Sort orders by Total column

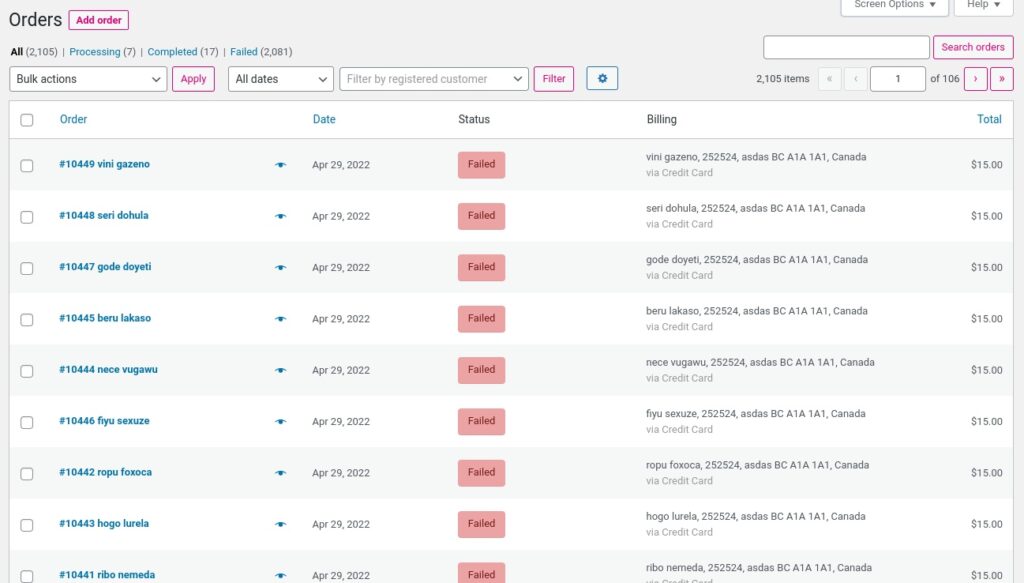(989, 119)
